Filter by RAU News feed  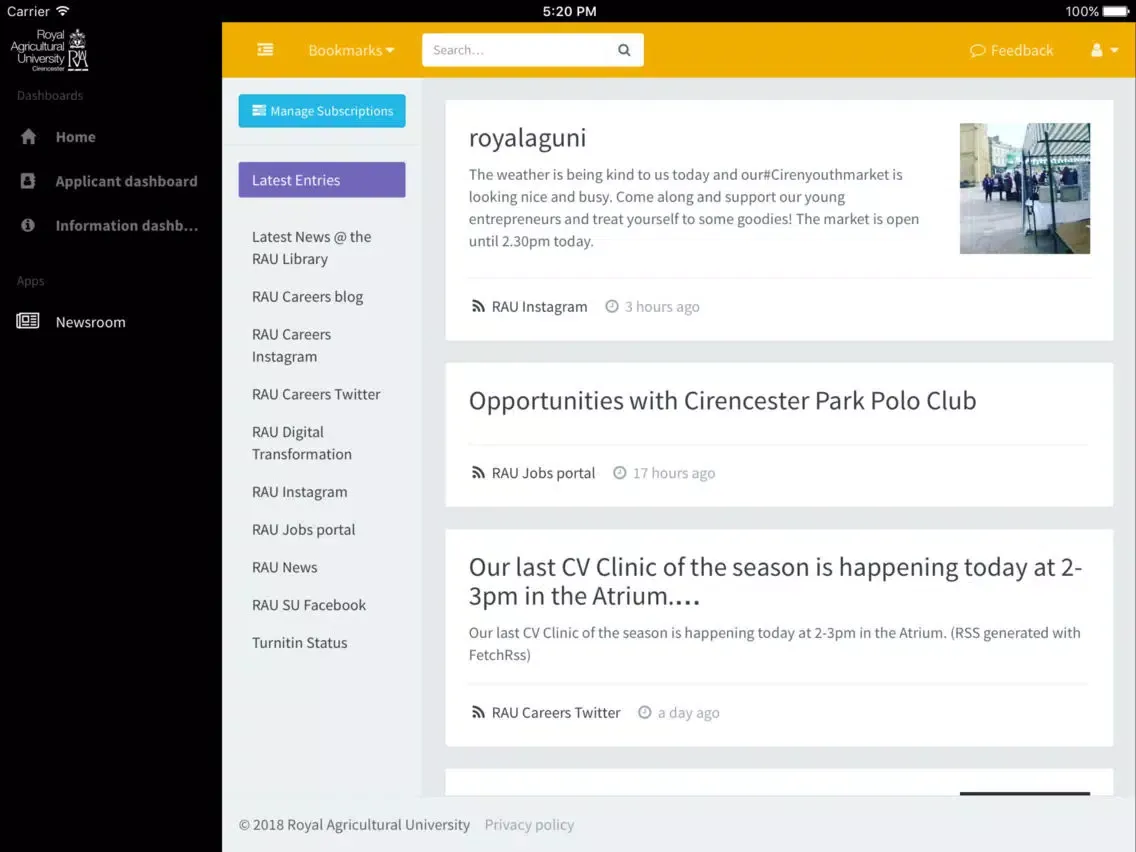coord(285,567)
